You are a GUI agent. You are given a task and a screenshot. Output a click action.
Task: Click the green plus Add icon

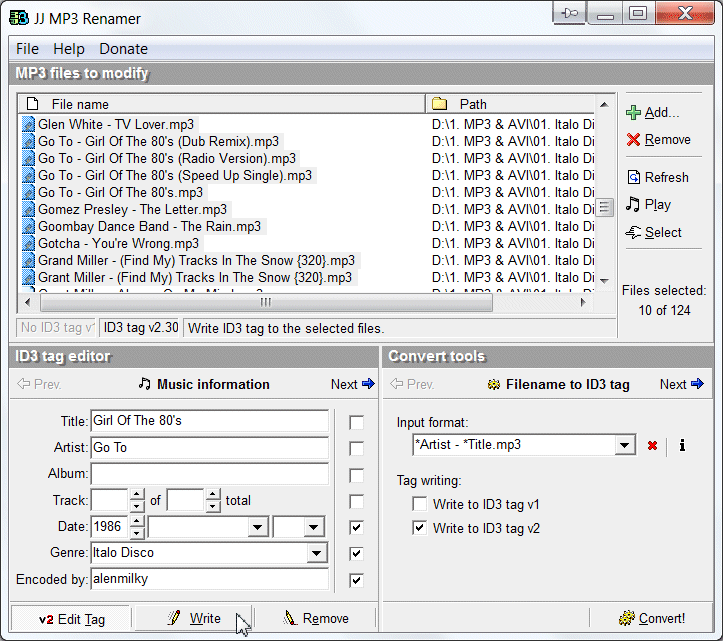(x=634, y=113)
